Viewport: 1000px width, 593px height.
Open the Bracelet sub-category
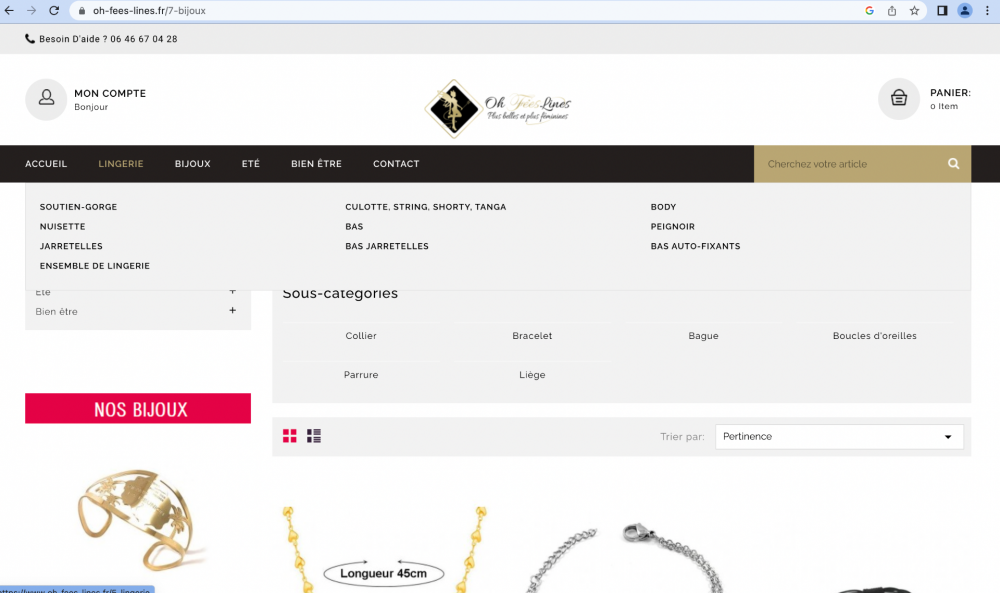point(532,336)
